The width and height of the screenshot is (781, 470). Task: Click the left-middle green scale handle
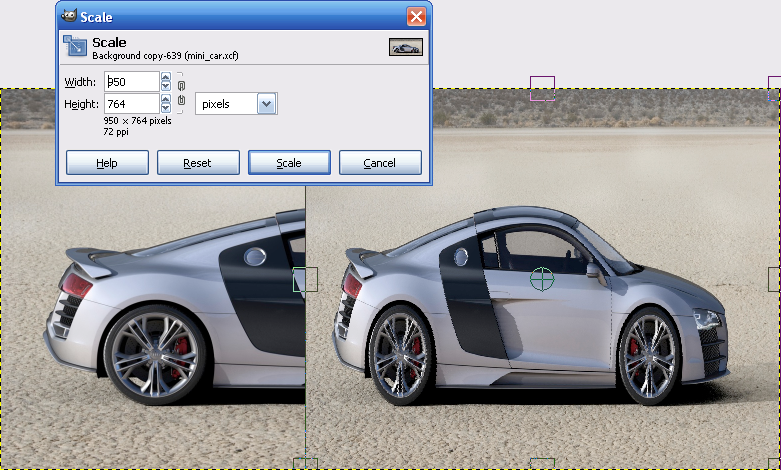[305, 279]
